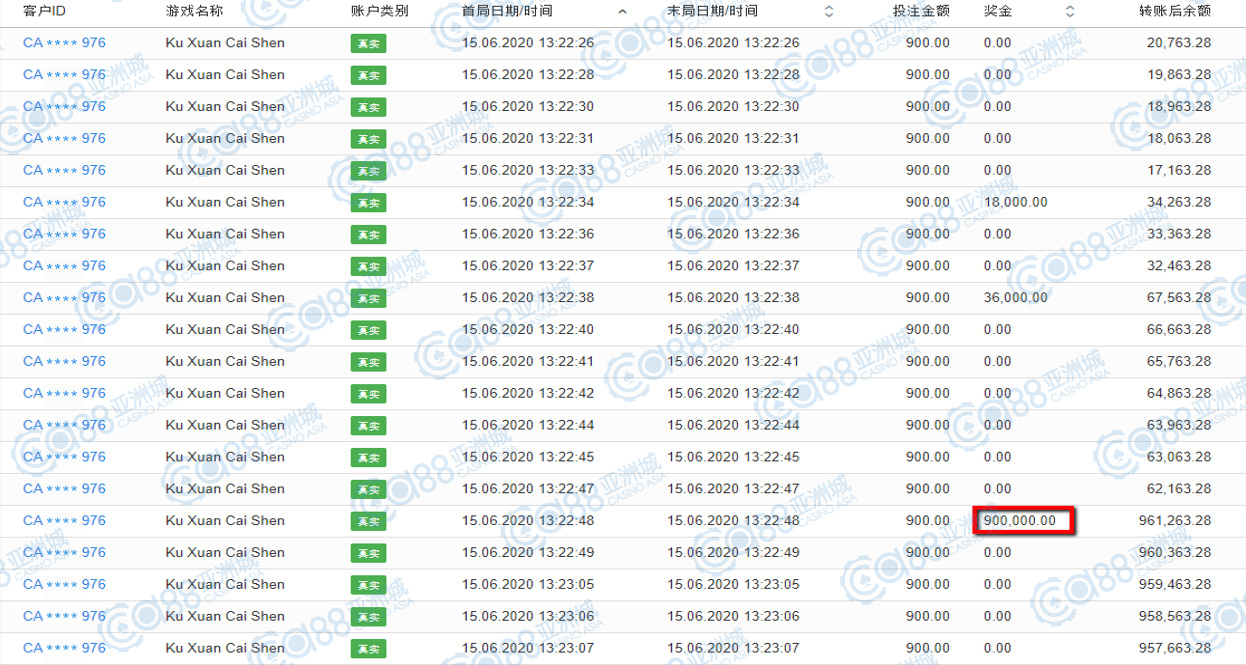
Task: Select the highlighted 900,000.00 prize cell
Action: coord(1023,521)
